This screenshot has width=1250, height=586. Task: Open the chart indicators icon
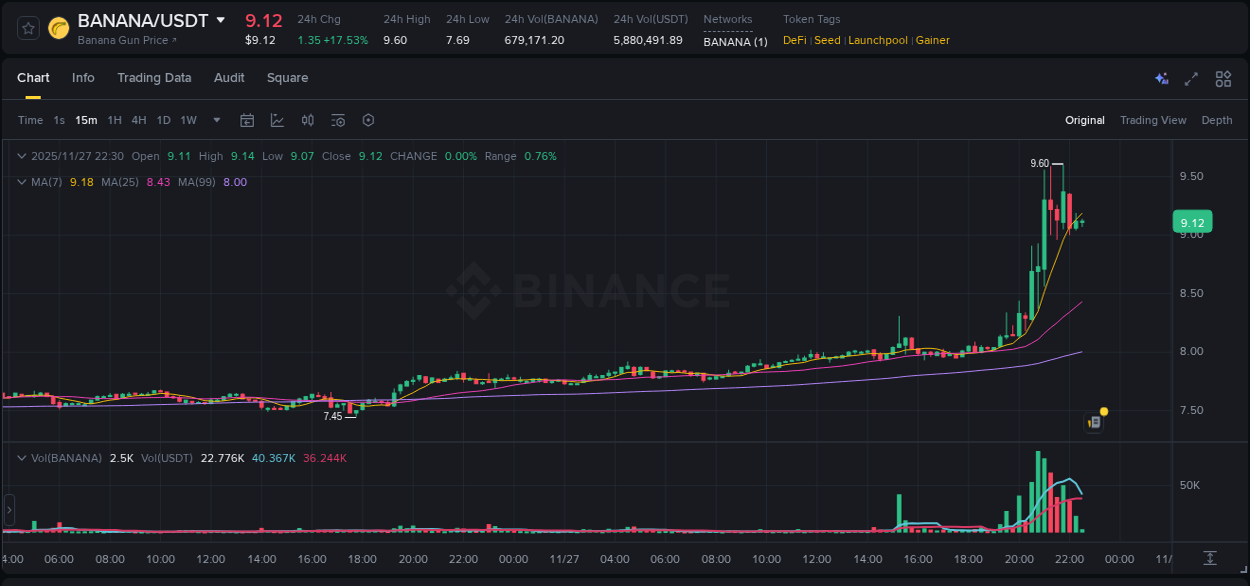coord(338,120)
